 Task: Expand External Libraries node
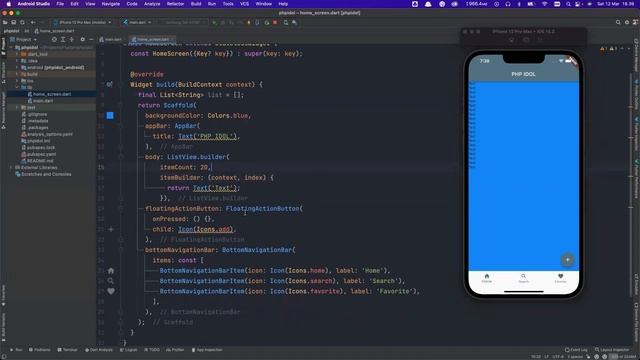click(11, 167)
